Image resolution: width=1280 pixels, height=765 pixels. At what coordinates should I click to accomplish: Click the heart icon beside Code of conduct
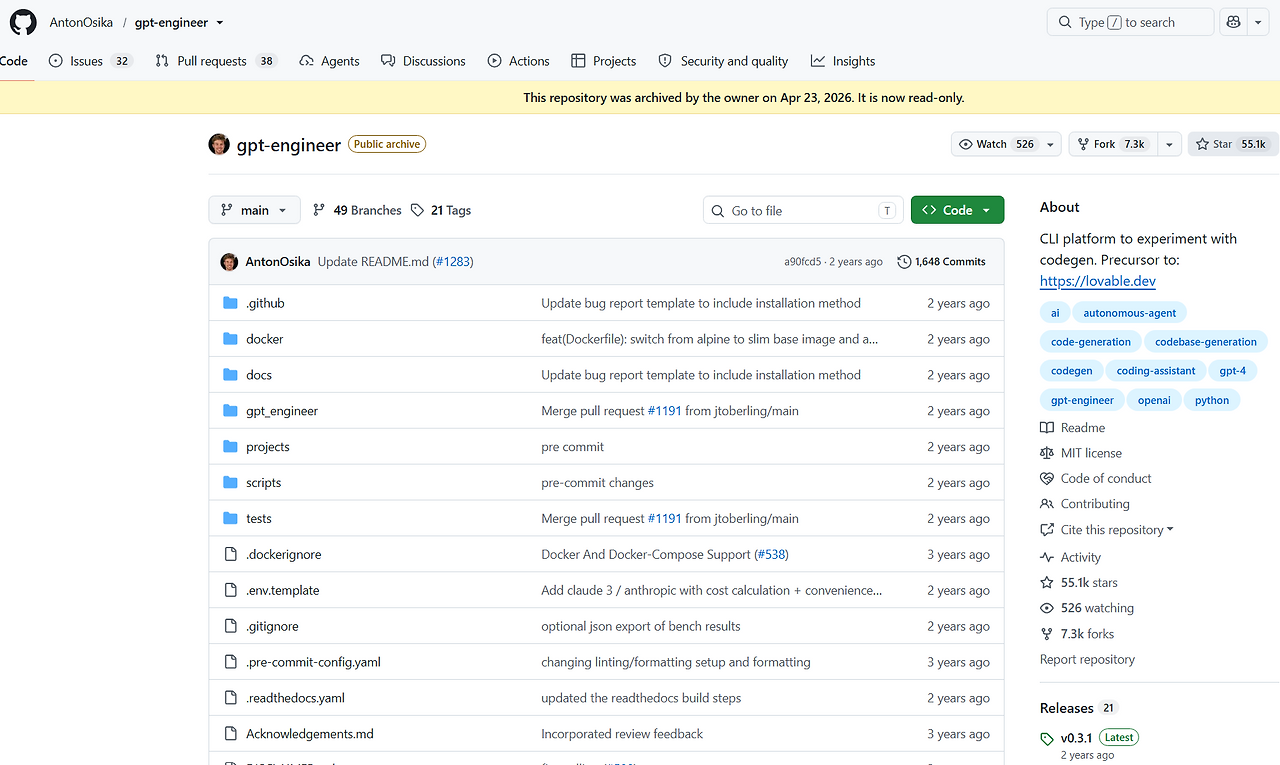point(1047,479)
